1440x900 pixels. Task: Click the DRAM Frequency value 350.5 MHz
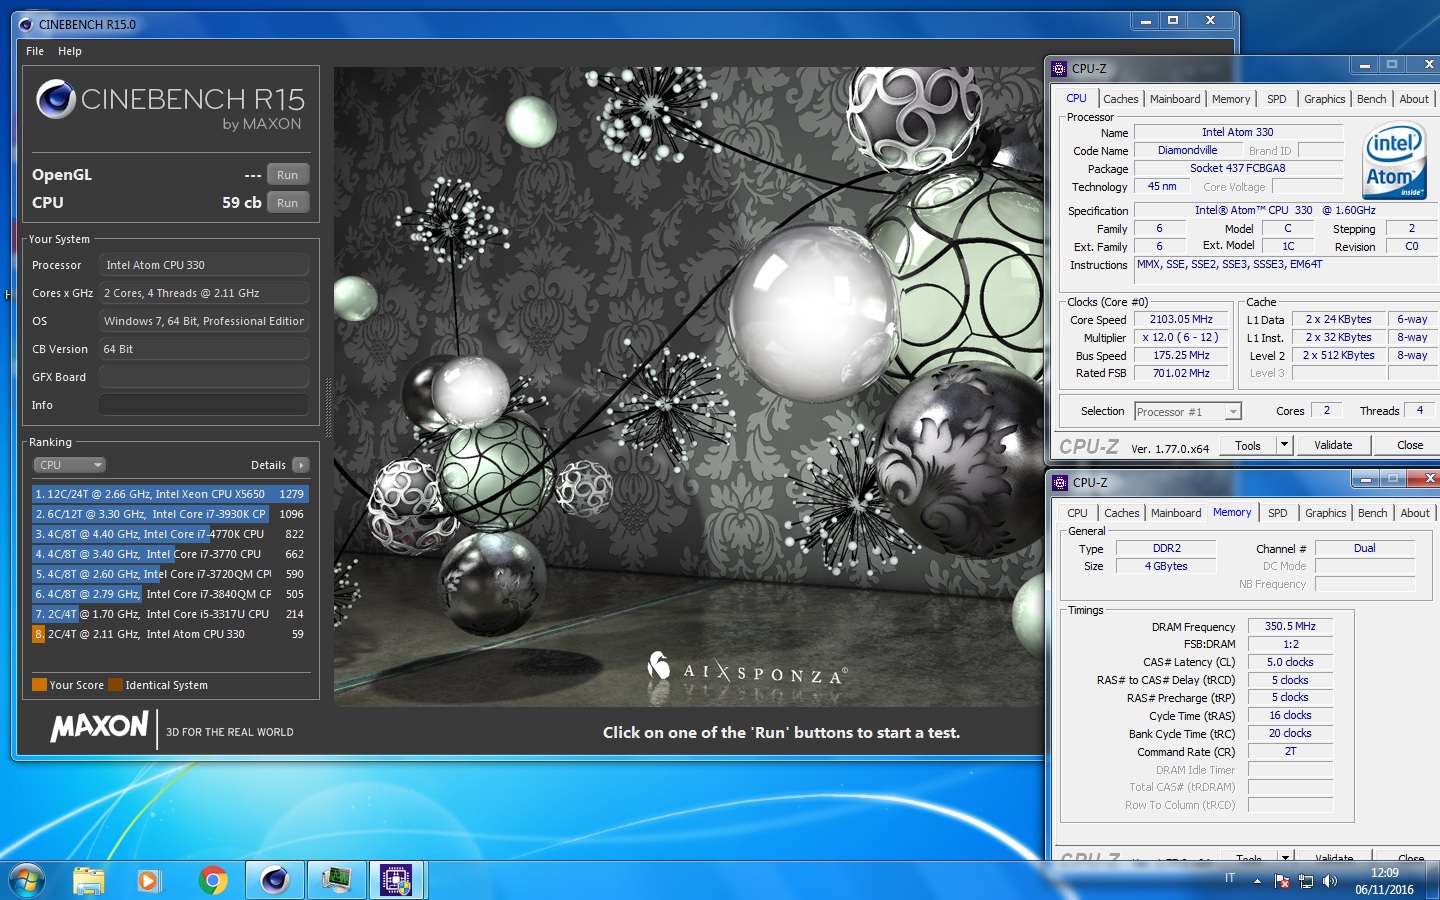pyautogui.click(x=1290, y=627)
